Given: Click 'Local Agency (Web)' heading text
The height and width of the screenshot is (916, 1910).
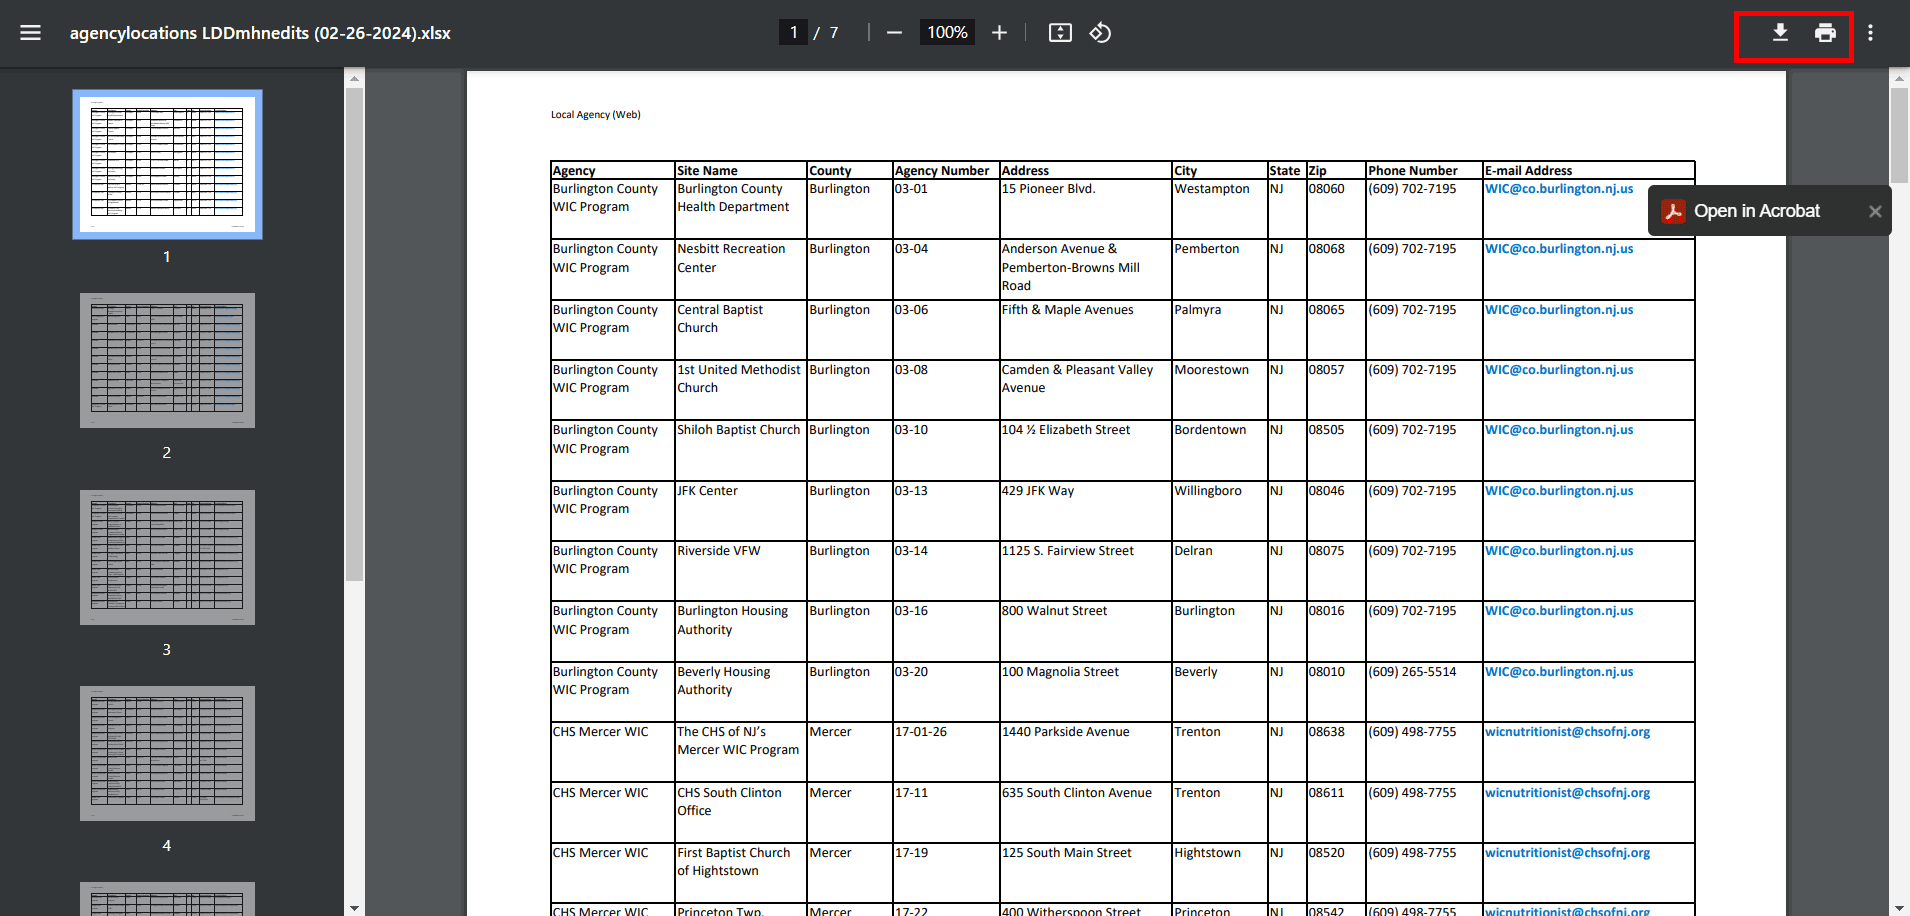Looking at the screenshot, I should [x=595, y=115].
